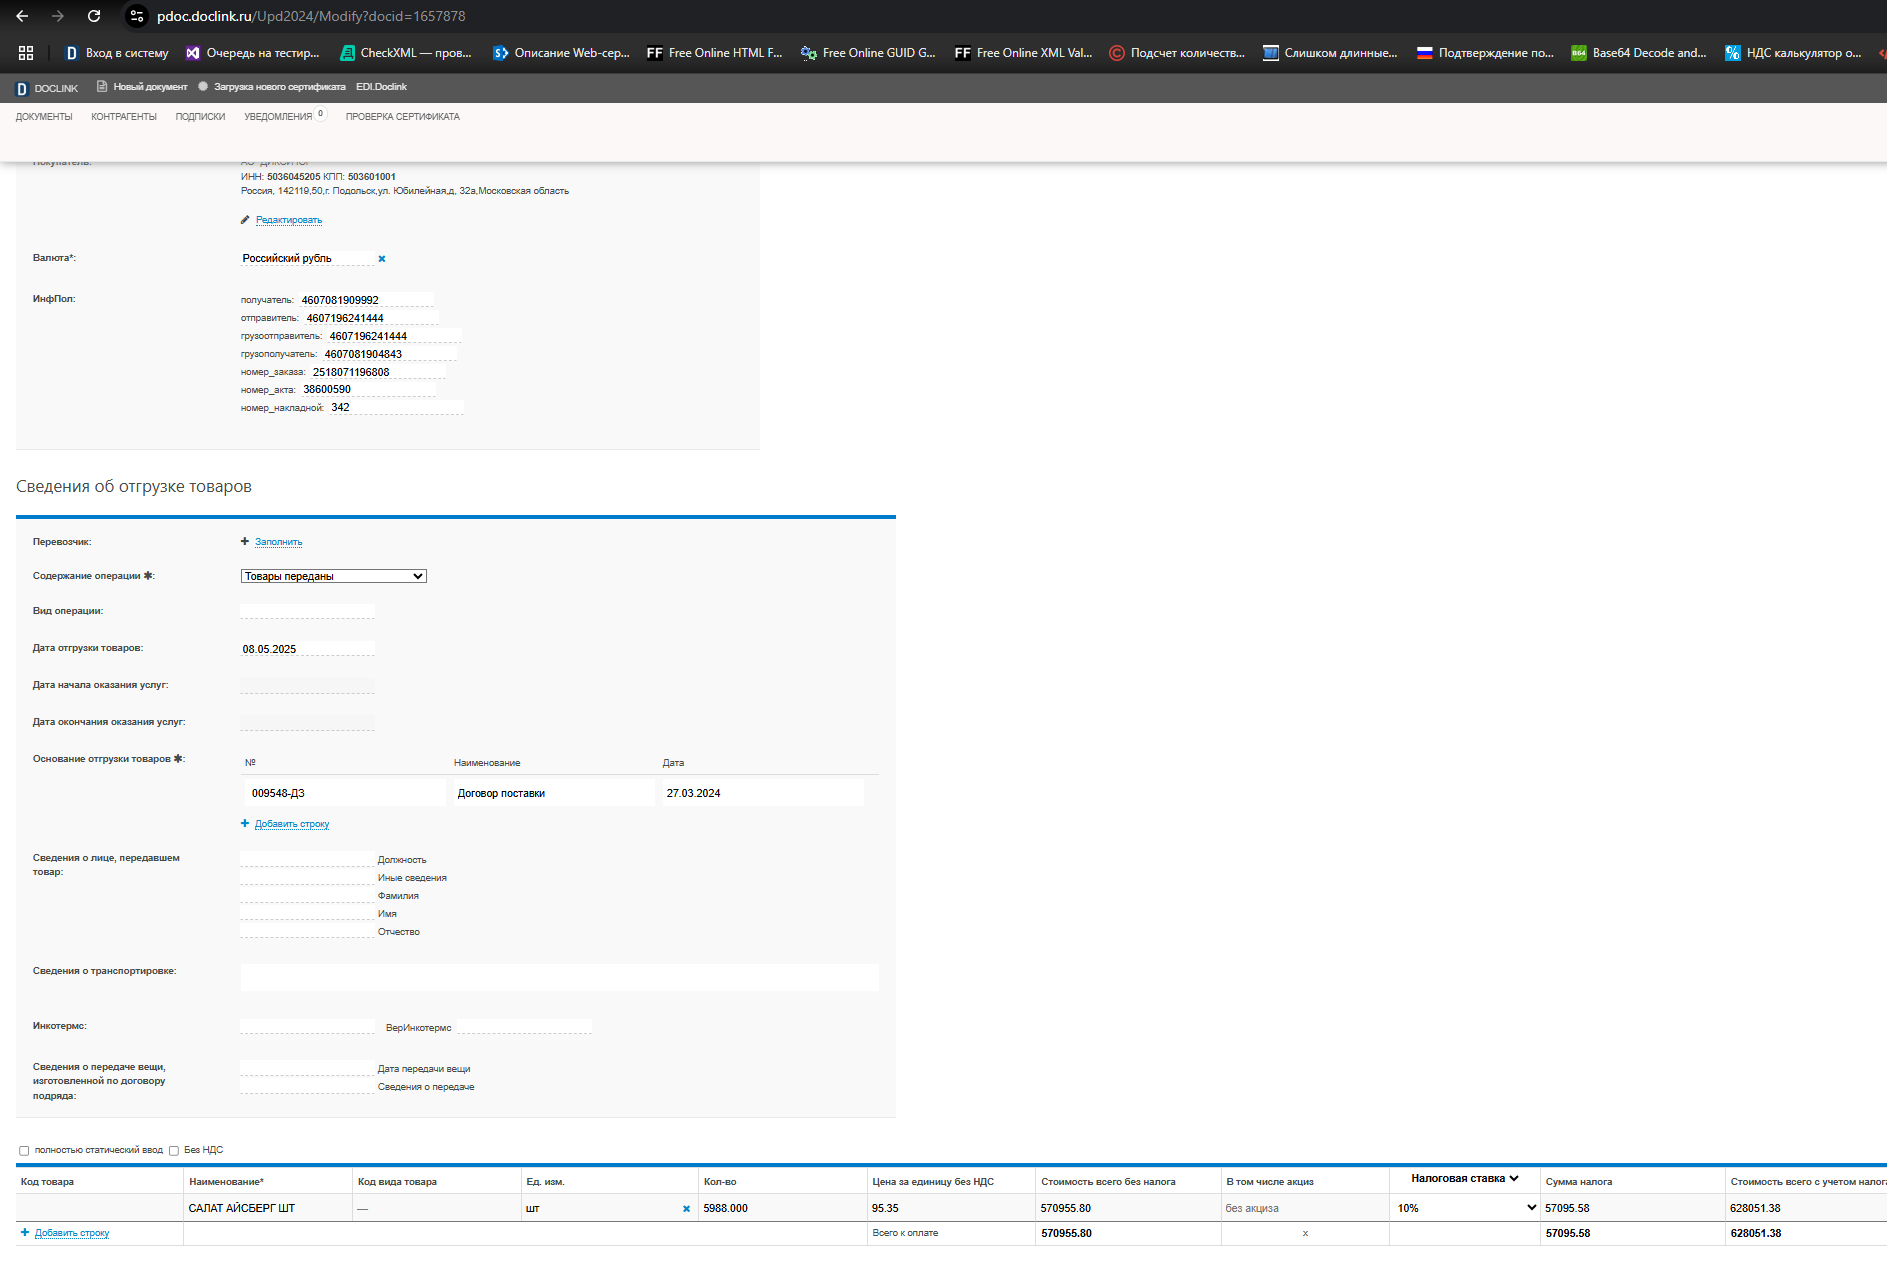Click the DOCLINK logo icon
1887x1266 pixels.
[x=22, y=88]
